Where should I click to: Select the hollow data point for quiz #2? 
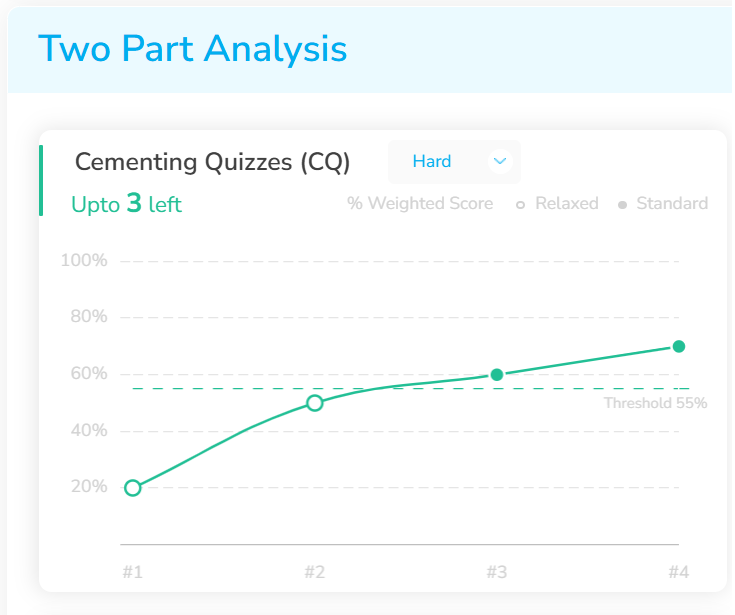315,403
